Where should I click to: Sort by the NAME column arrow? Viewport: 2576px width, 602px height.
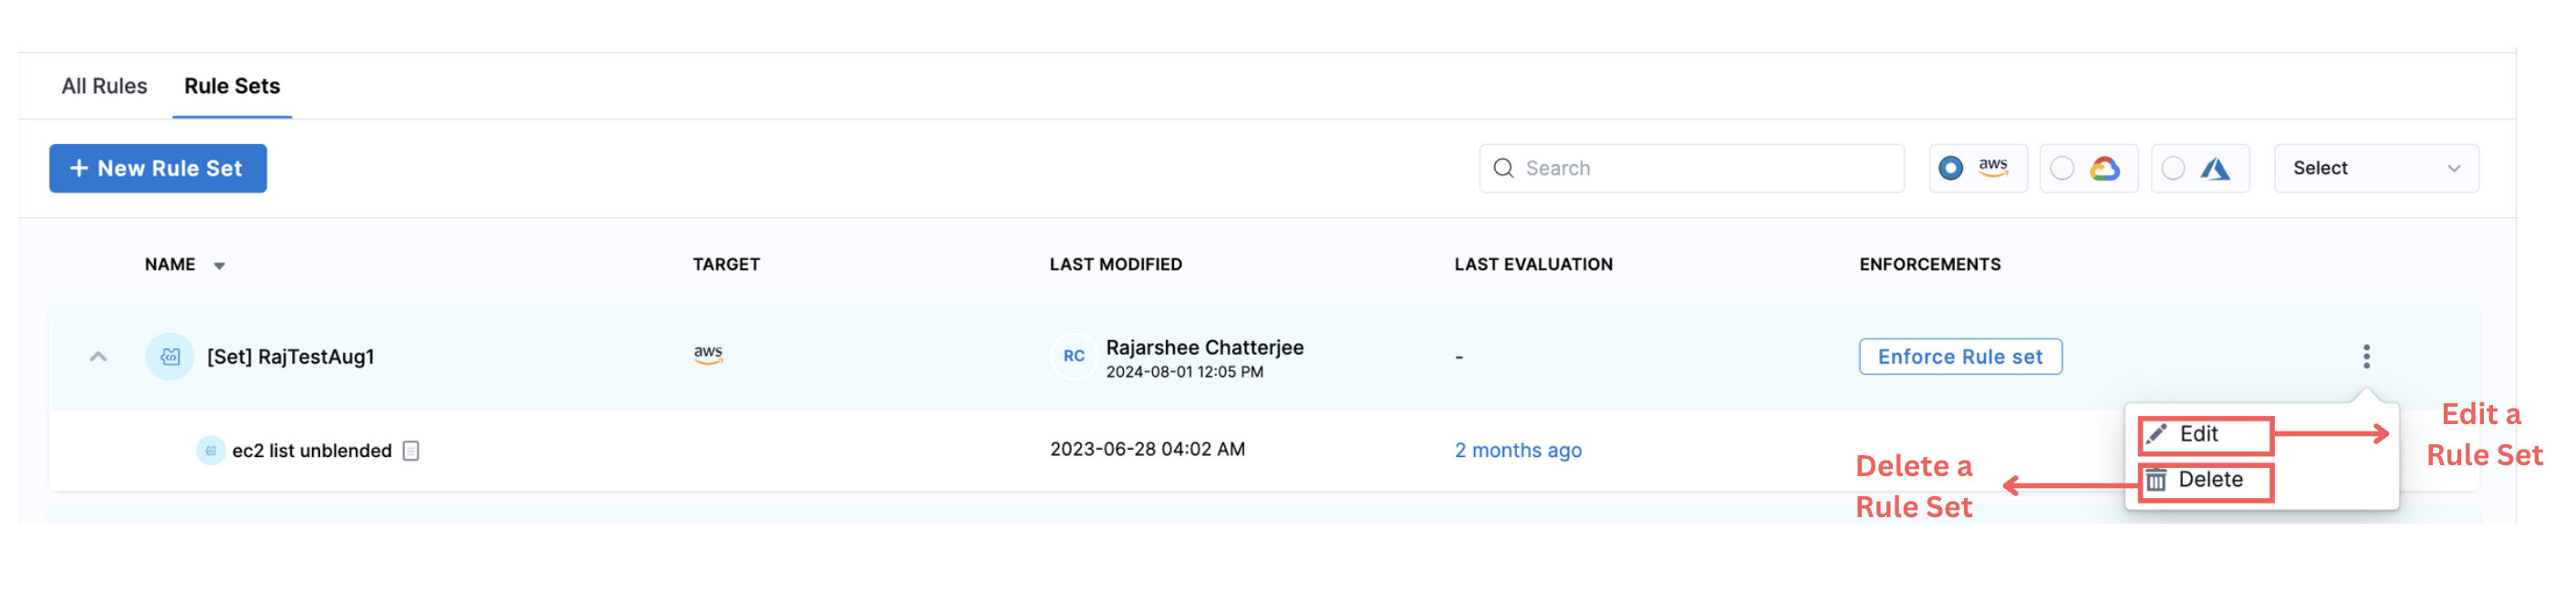coord(219,266)
